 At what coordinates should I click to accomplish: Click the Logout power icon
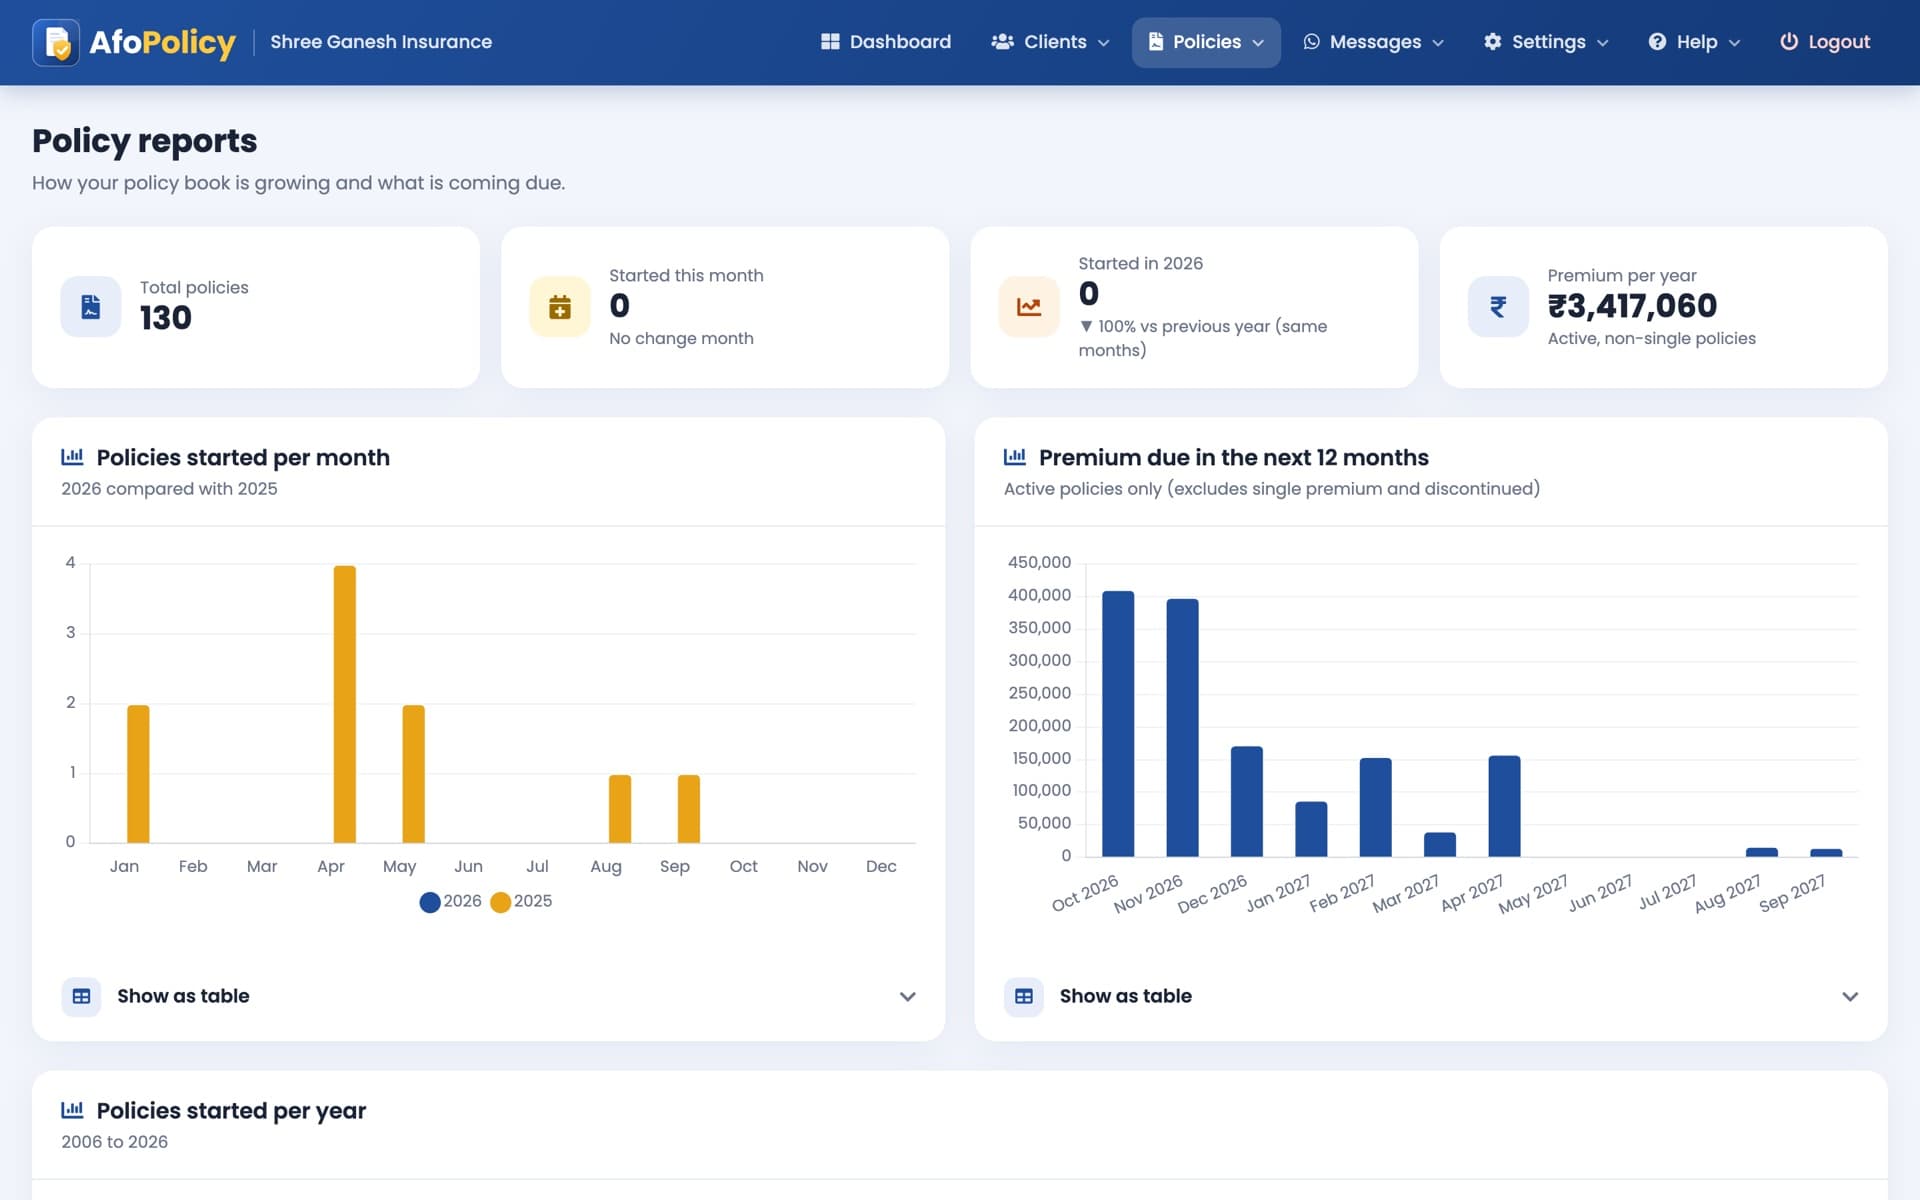click(x=1789, y=42)
